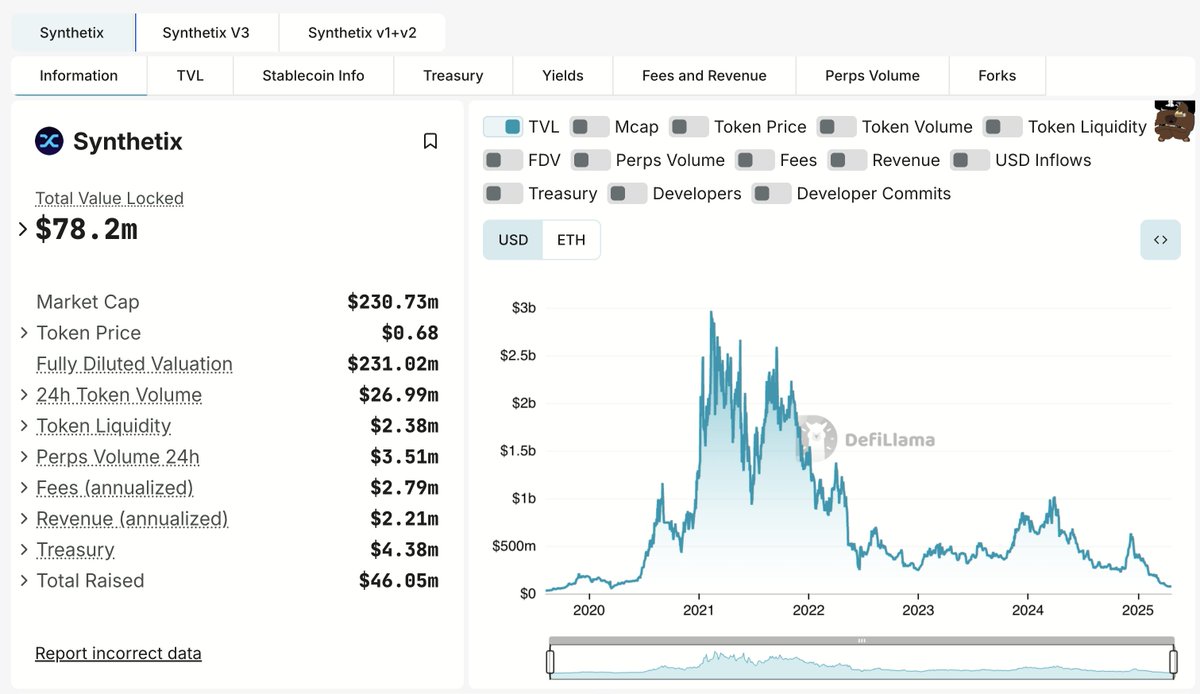Expand the Total Value Locked breakdown
This screenshot has width=1200, height=694.
[23, 230]
